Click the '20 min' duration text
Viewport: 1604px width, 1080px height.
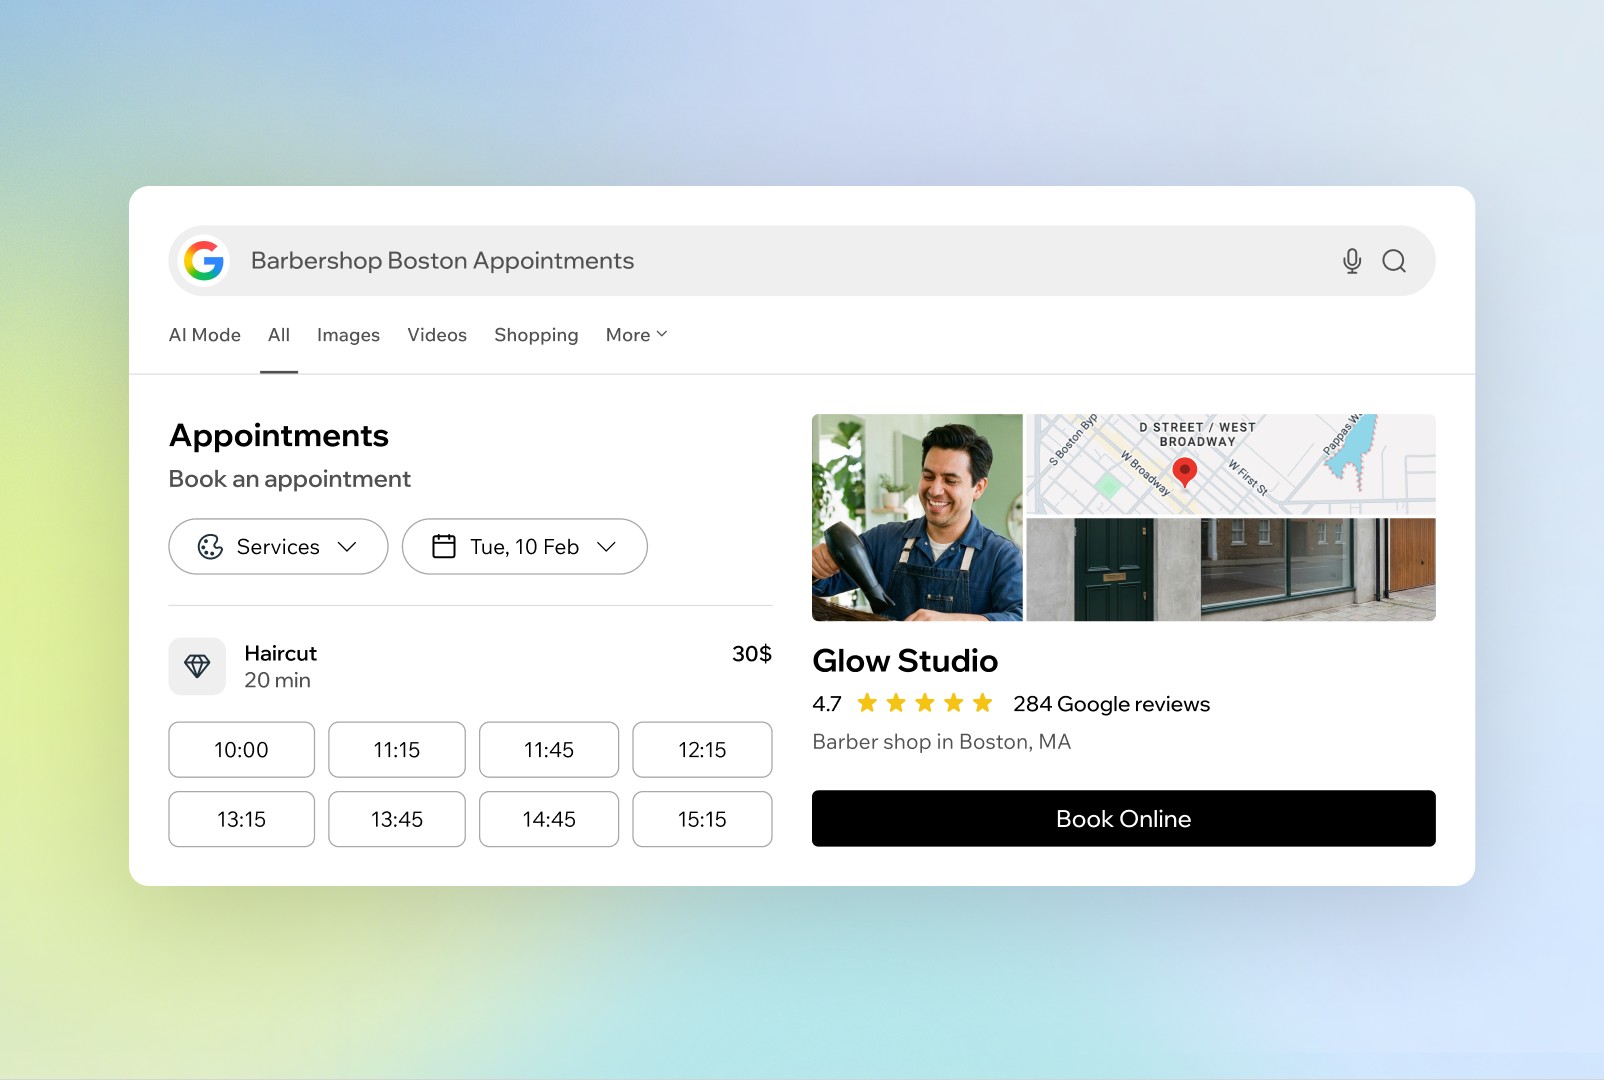click(x=277, y=680)
